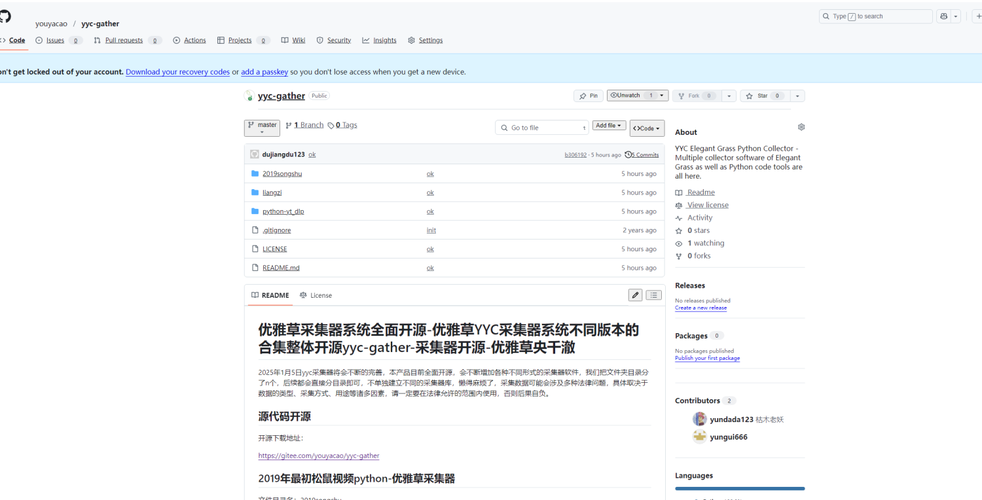
Task: Click Publish your first package link
Action: 707,358
